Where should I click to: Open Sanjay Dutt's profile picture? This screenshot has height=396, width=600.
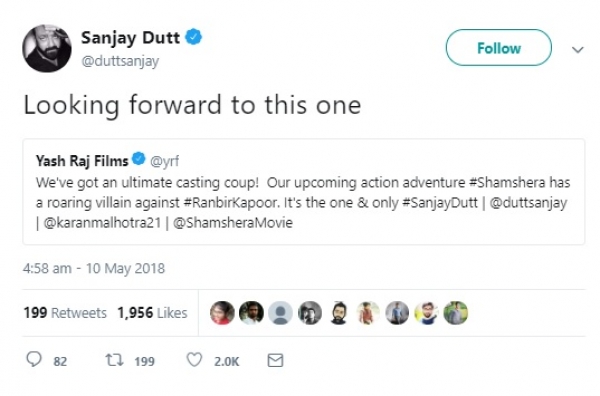[47, 48]
